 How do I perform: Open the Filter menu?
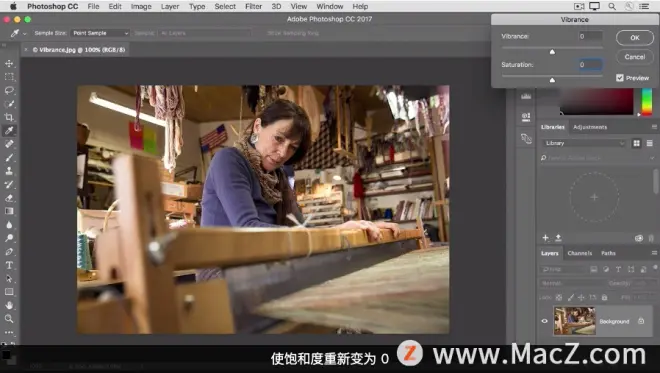(253, 6)
